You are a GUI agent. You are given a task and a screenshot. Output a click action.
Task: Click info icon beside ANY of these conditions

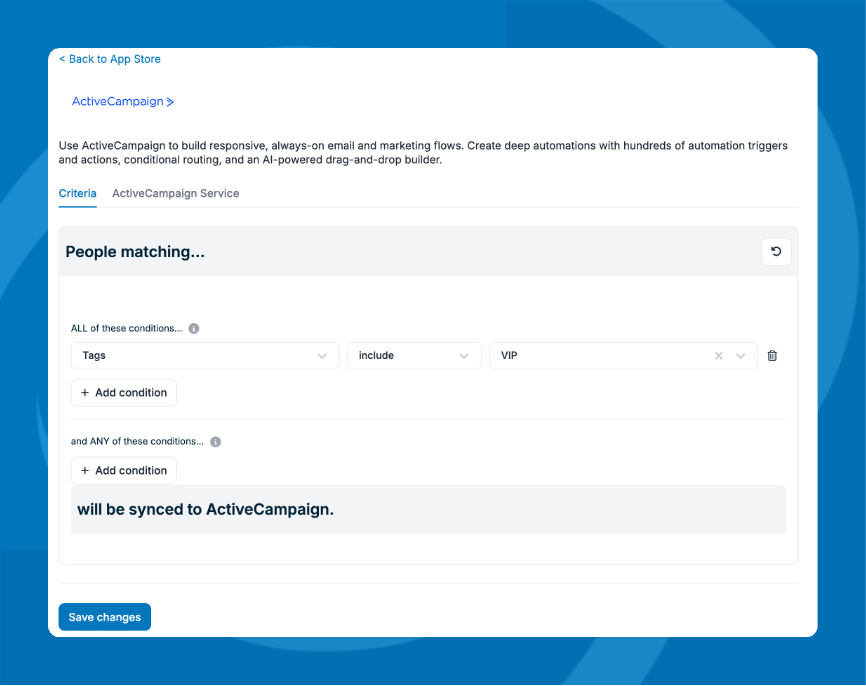pyautogui.click(x=215, y=441)
